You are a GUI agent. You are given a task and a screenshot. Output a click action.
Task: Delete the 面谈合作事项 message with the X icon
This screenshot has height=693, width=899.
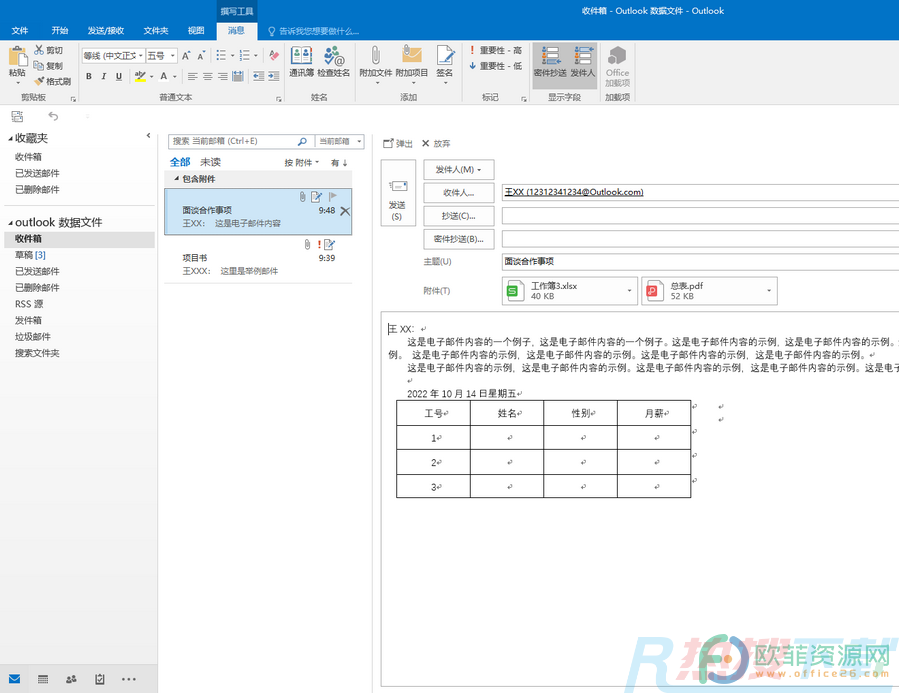click(345, 211)
